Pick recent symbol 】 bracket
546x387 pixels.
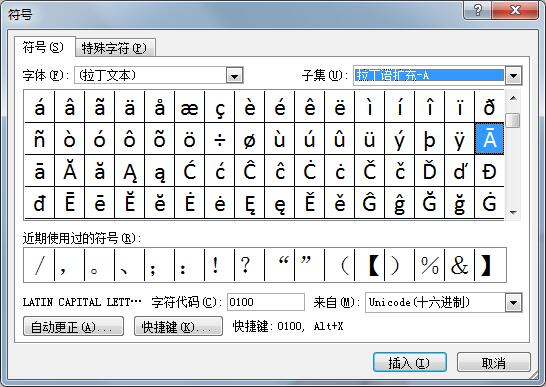pos(490,265)
